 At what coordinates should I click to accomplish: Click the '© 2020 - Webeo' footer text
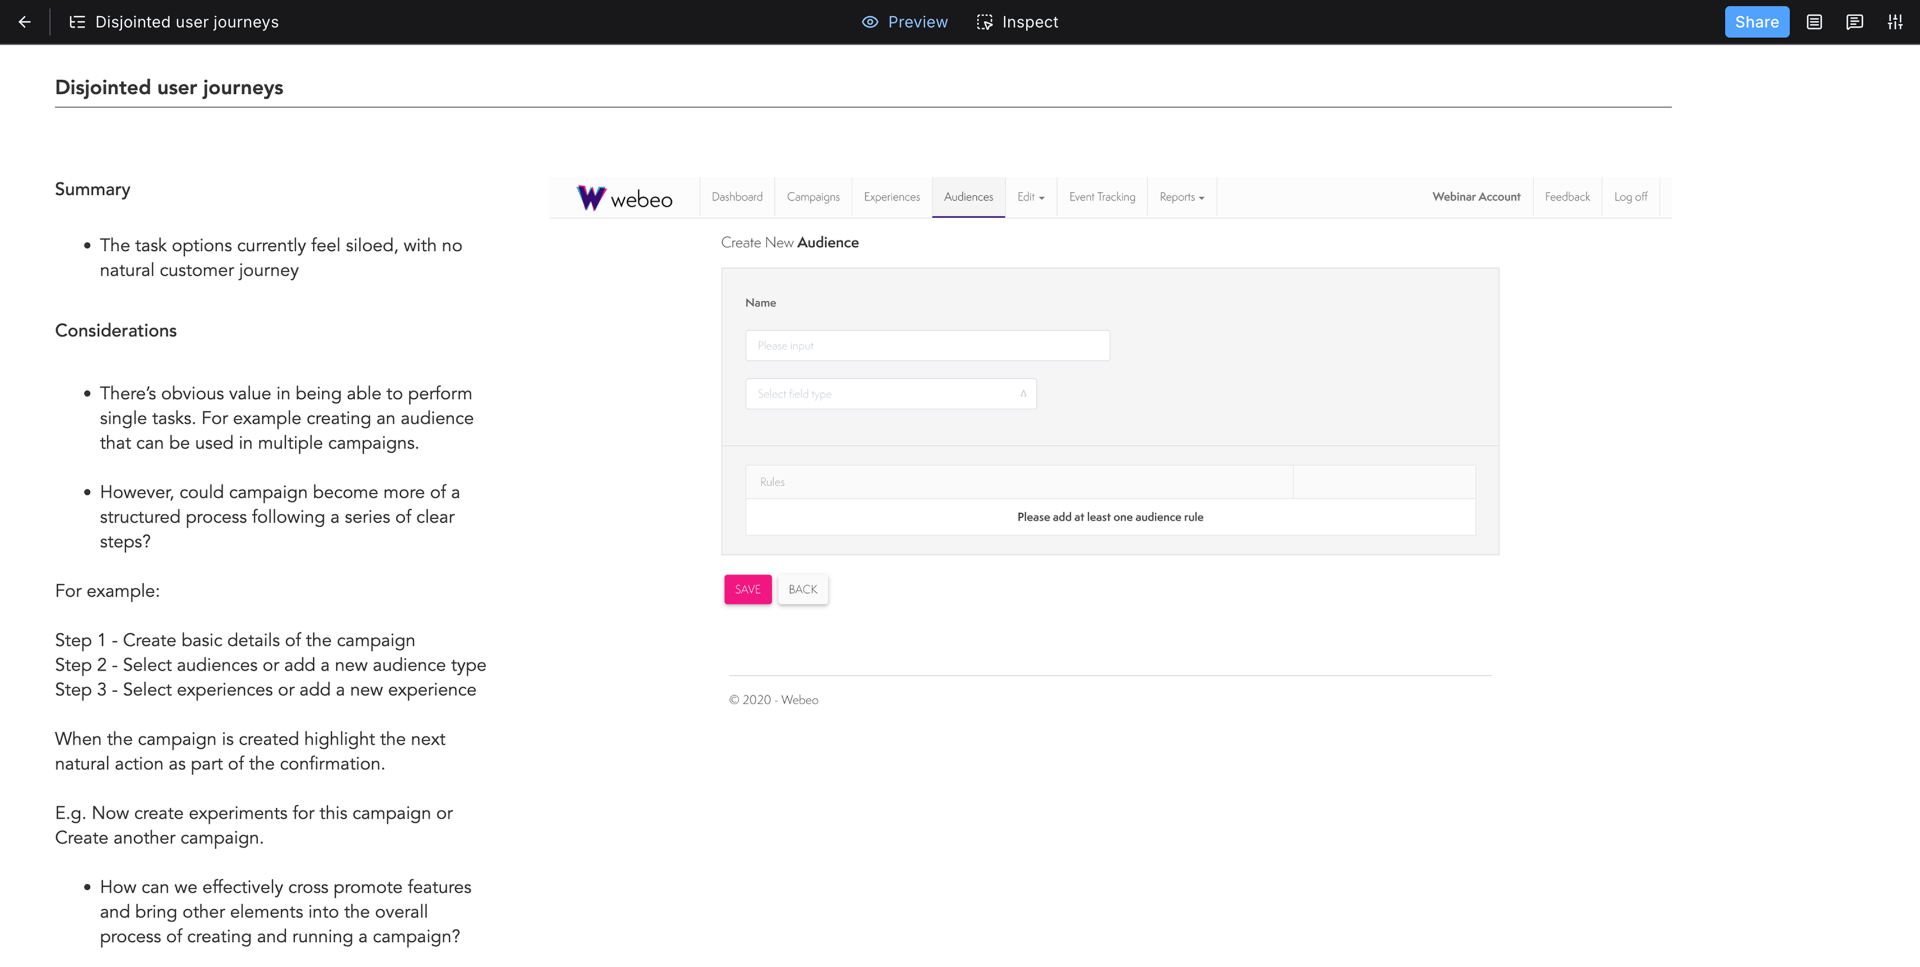point(774,700)
